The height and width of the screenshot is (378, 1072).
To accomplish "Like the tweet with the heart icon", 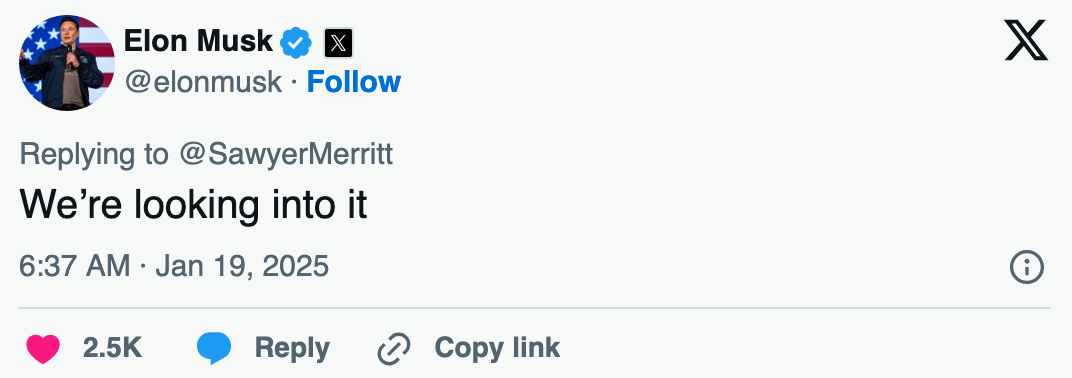I will coord(43,349).
